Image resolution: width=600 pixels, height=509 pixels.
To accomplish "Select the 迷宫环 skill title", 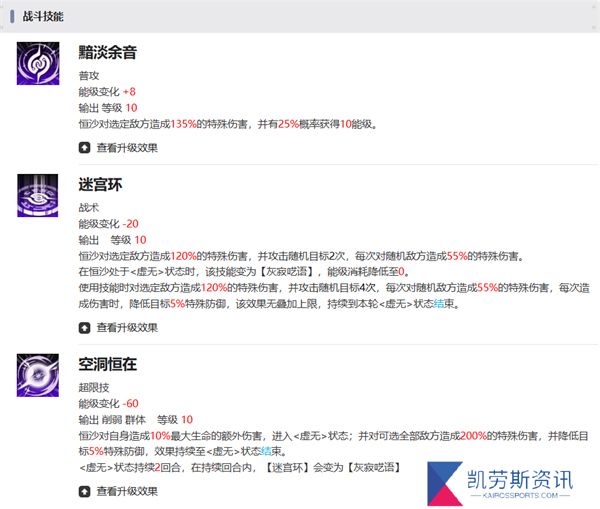I will (x=100, y=184).
